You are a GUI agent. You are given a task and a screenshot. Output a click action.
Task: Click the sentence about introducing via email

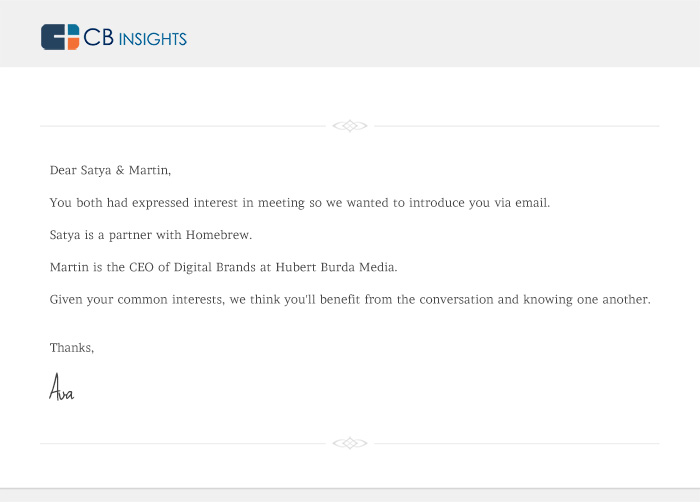click(x=300, y=203)
